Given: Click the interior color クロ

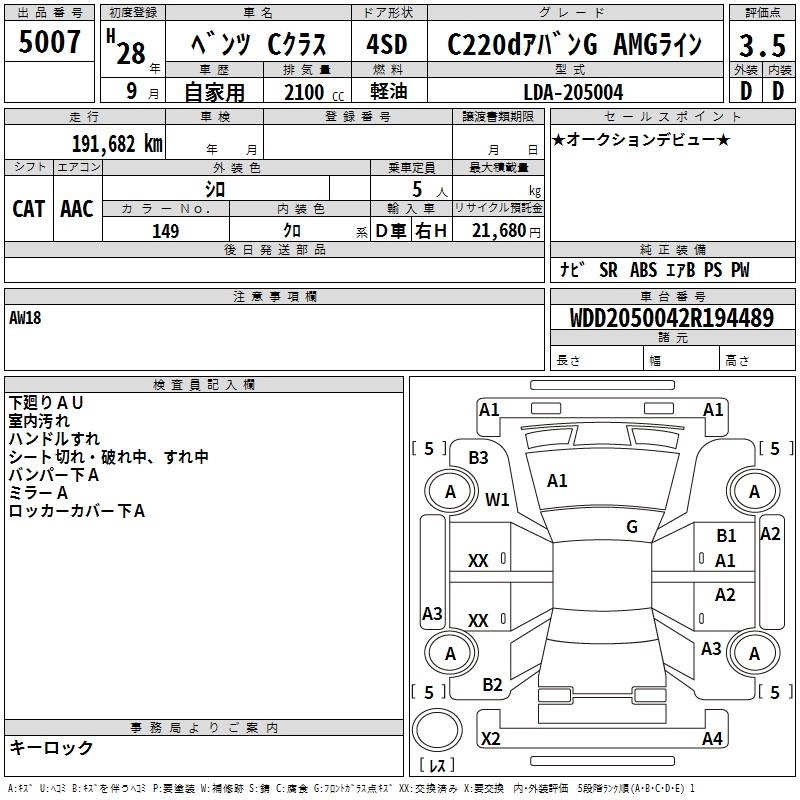Looking at the screenshot, I should pyautogui.click(x=292, y=230).
